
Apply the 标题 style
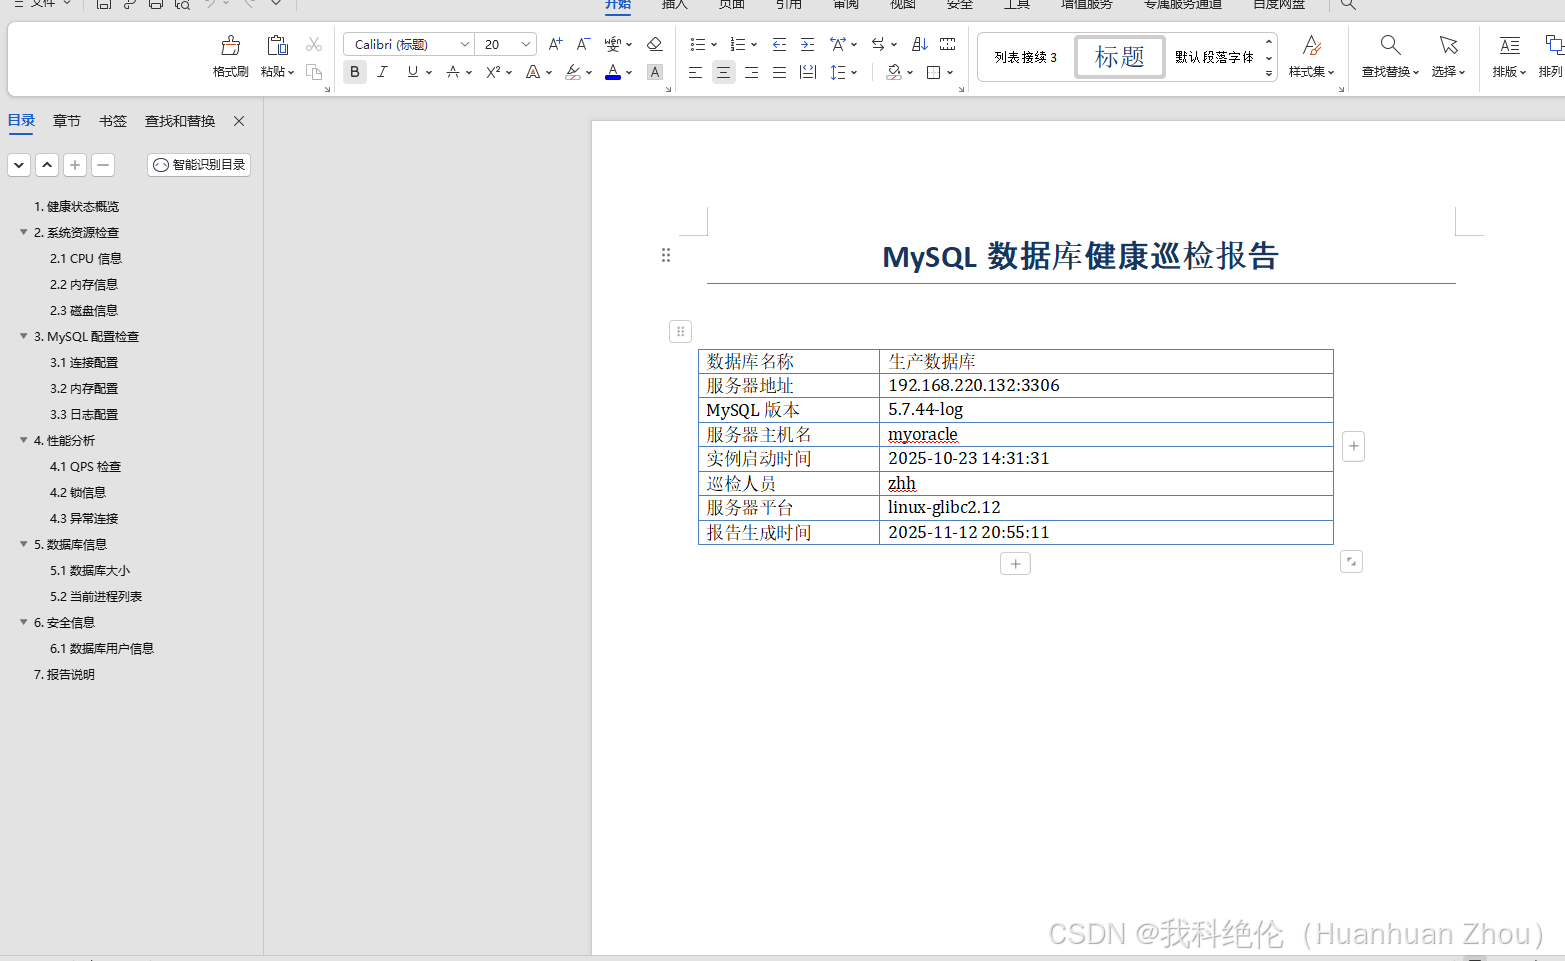(1120, 57)
